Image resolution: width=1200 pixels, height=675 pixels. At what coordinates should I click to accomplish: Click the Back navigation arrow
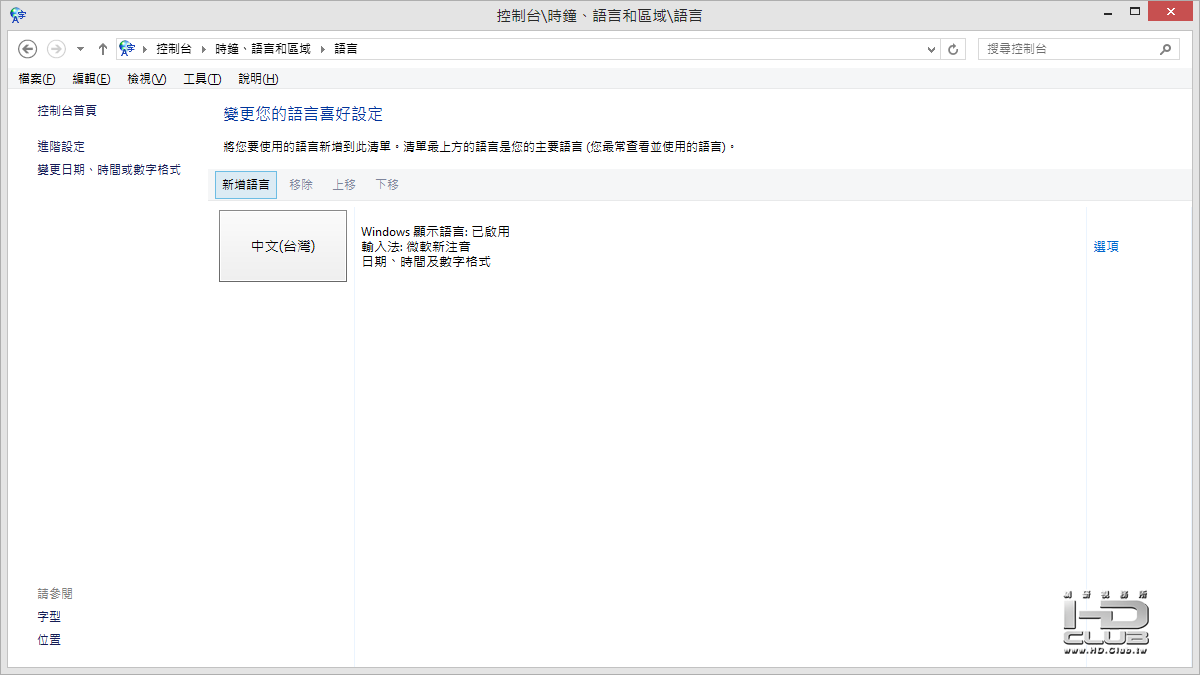pyautogui.click(x=28, y=48)
